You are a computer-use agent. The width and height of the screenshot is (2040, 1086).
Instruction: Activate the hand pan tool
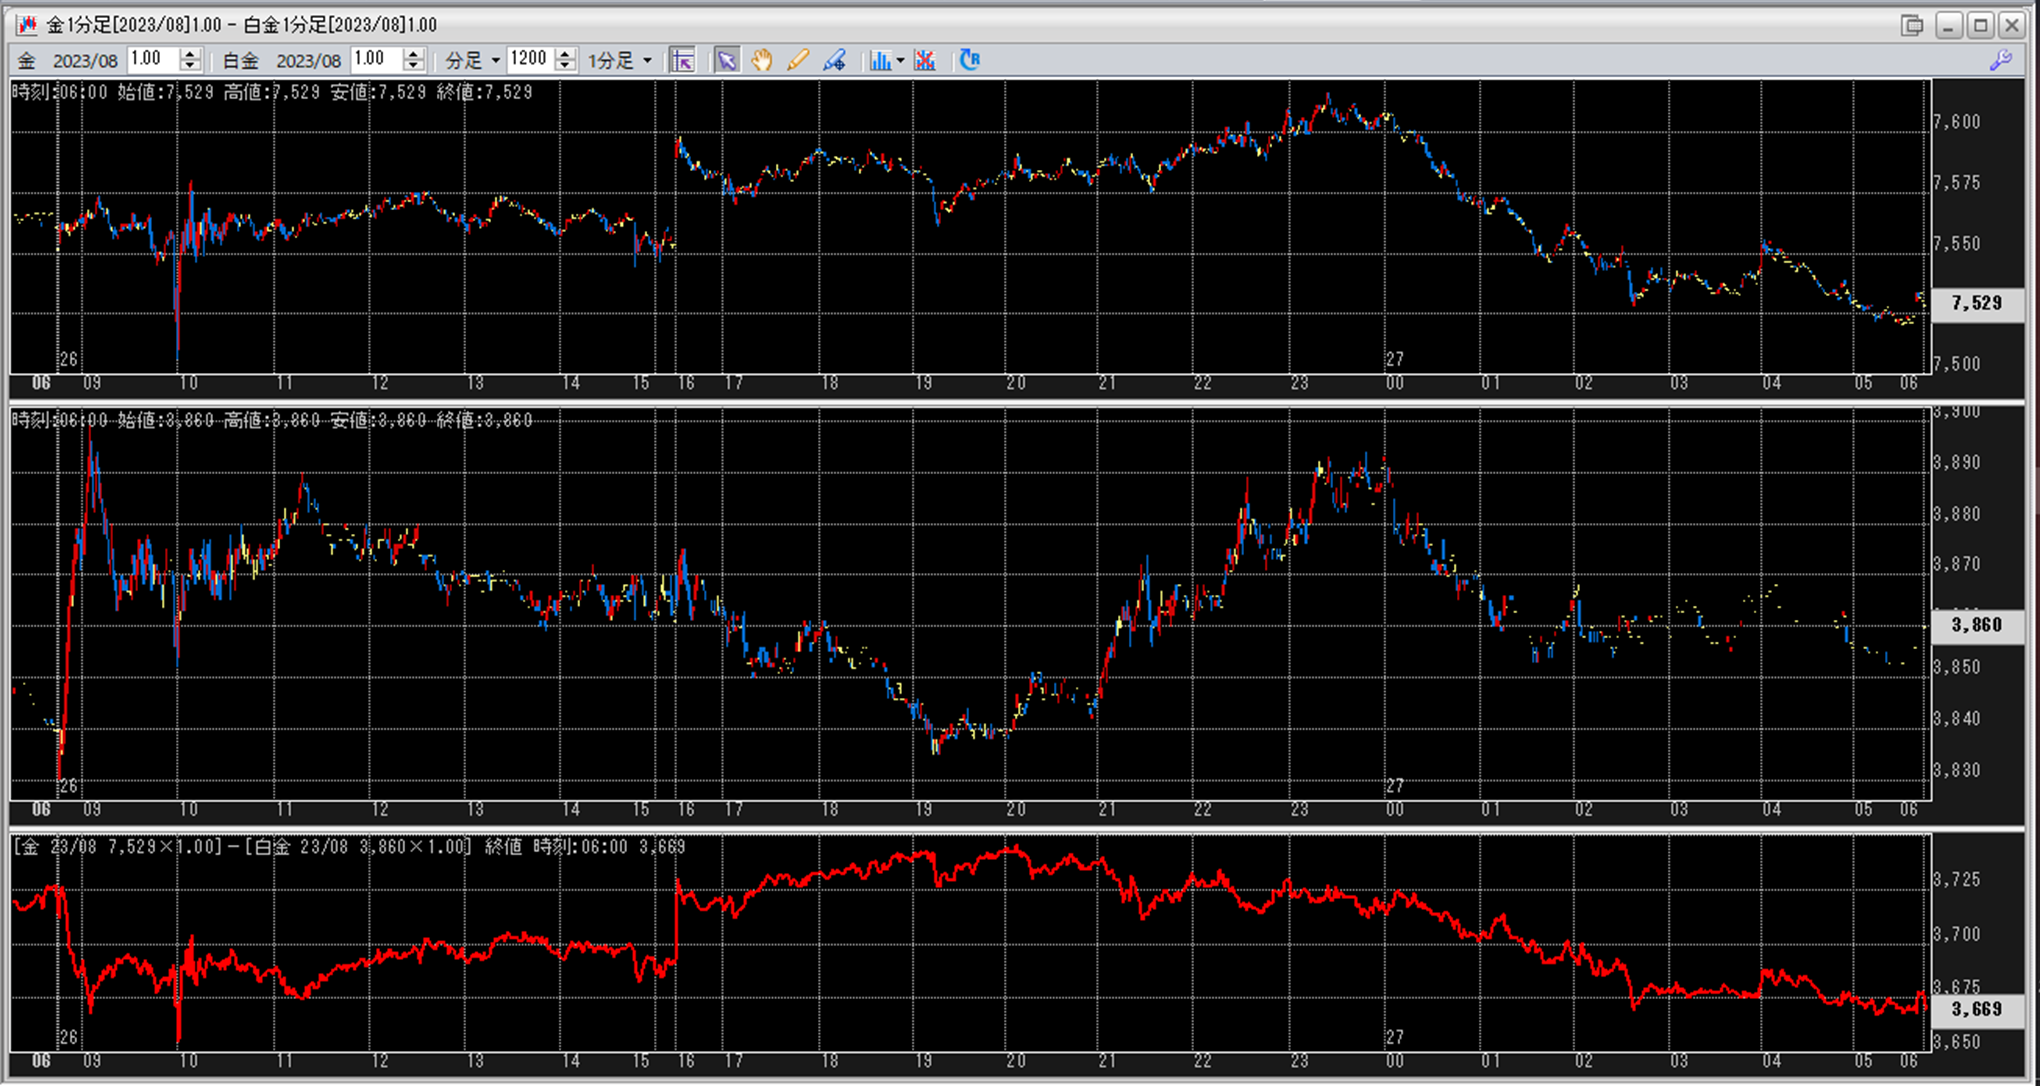point(762,60)
